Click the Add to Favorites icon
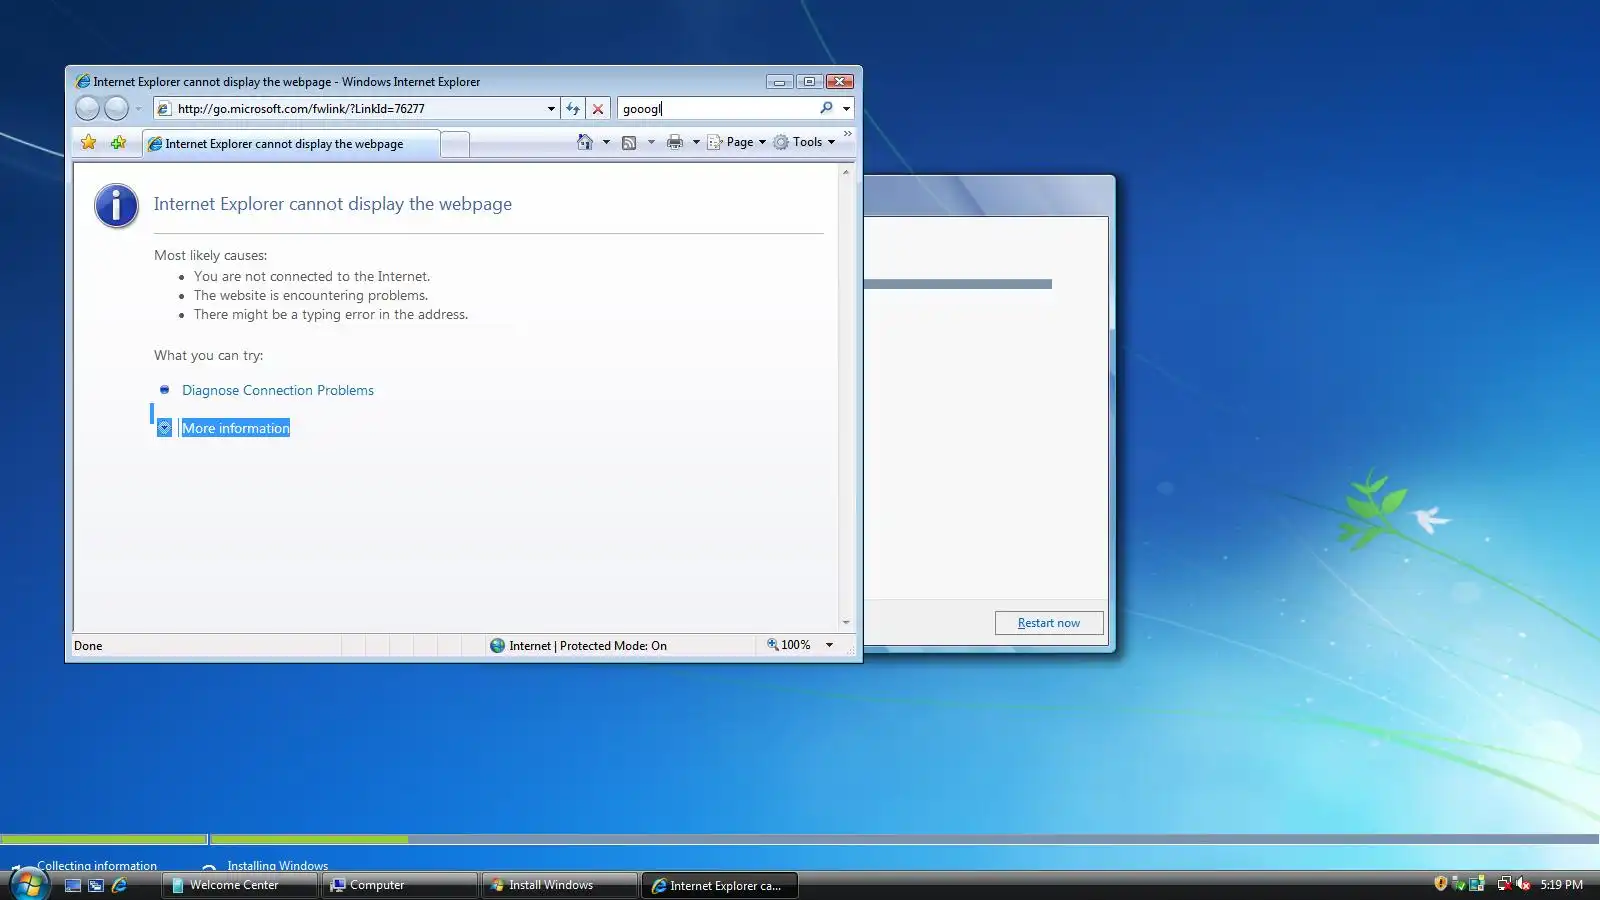 119,142
